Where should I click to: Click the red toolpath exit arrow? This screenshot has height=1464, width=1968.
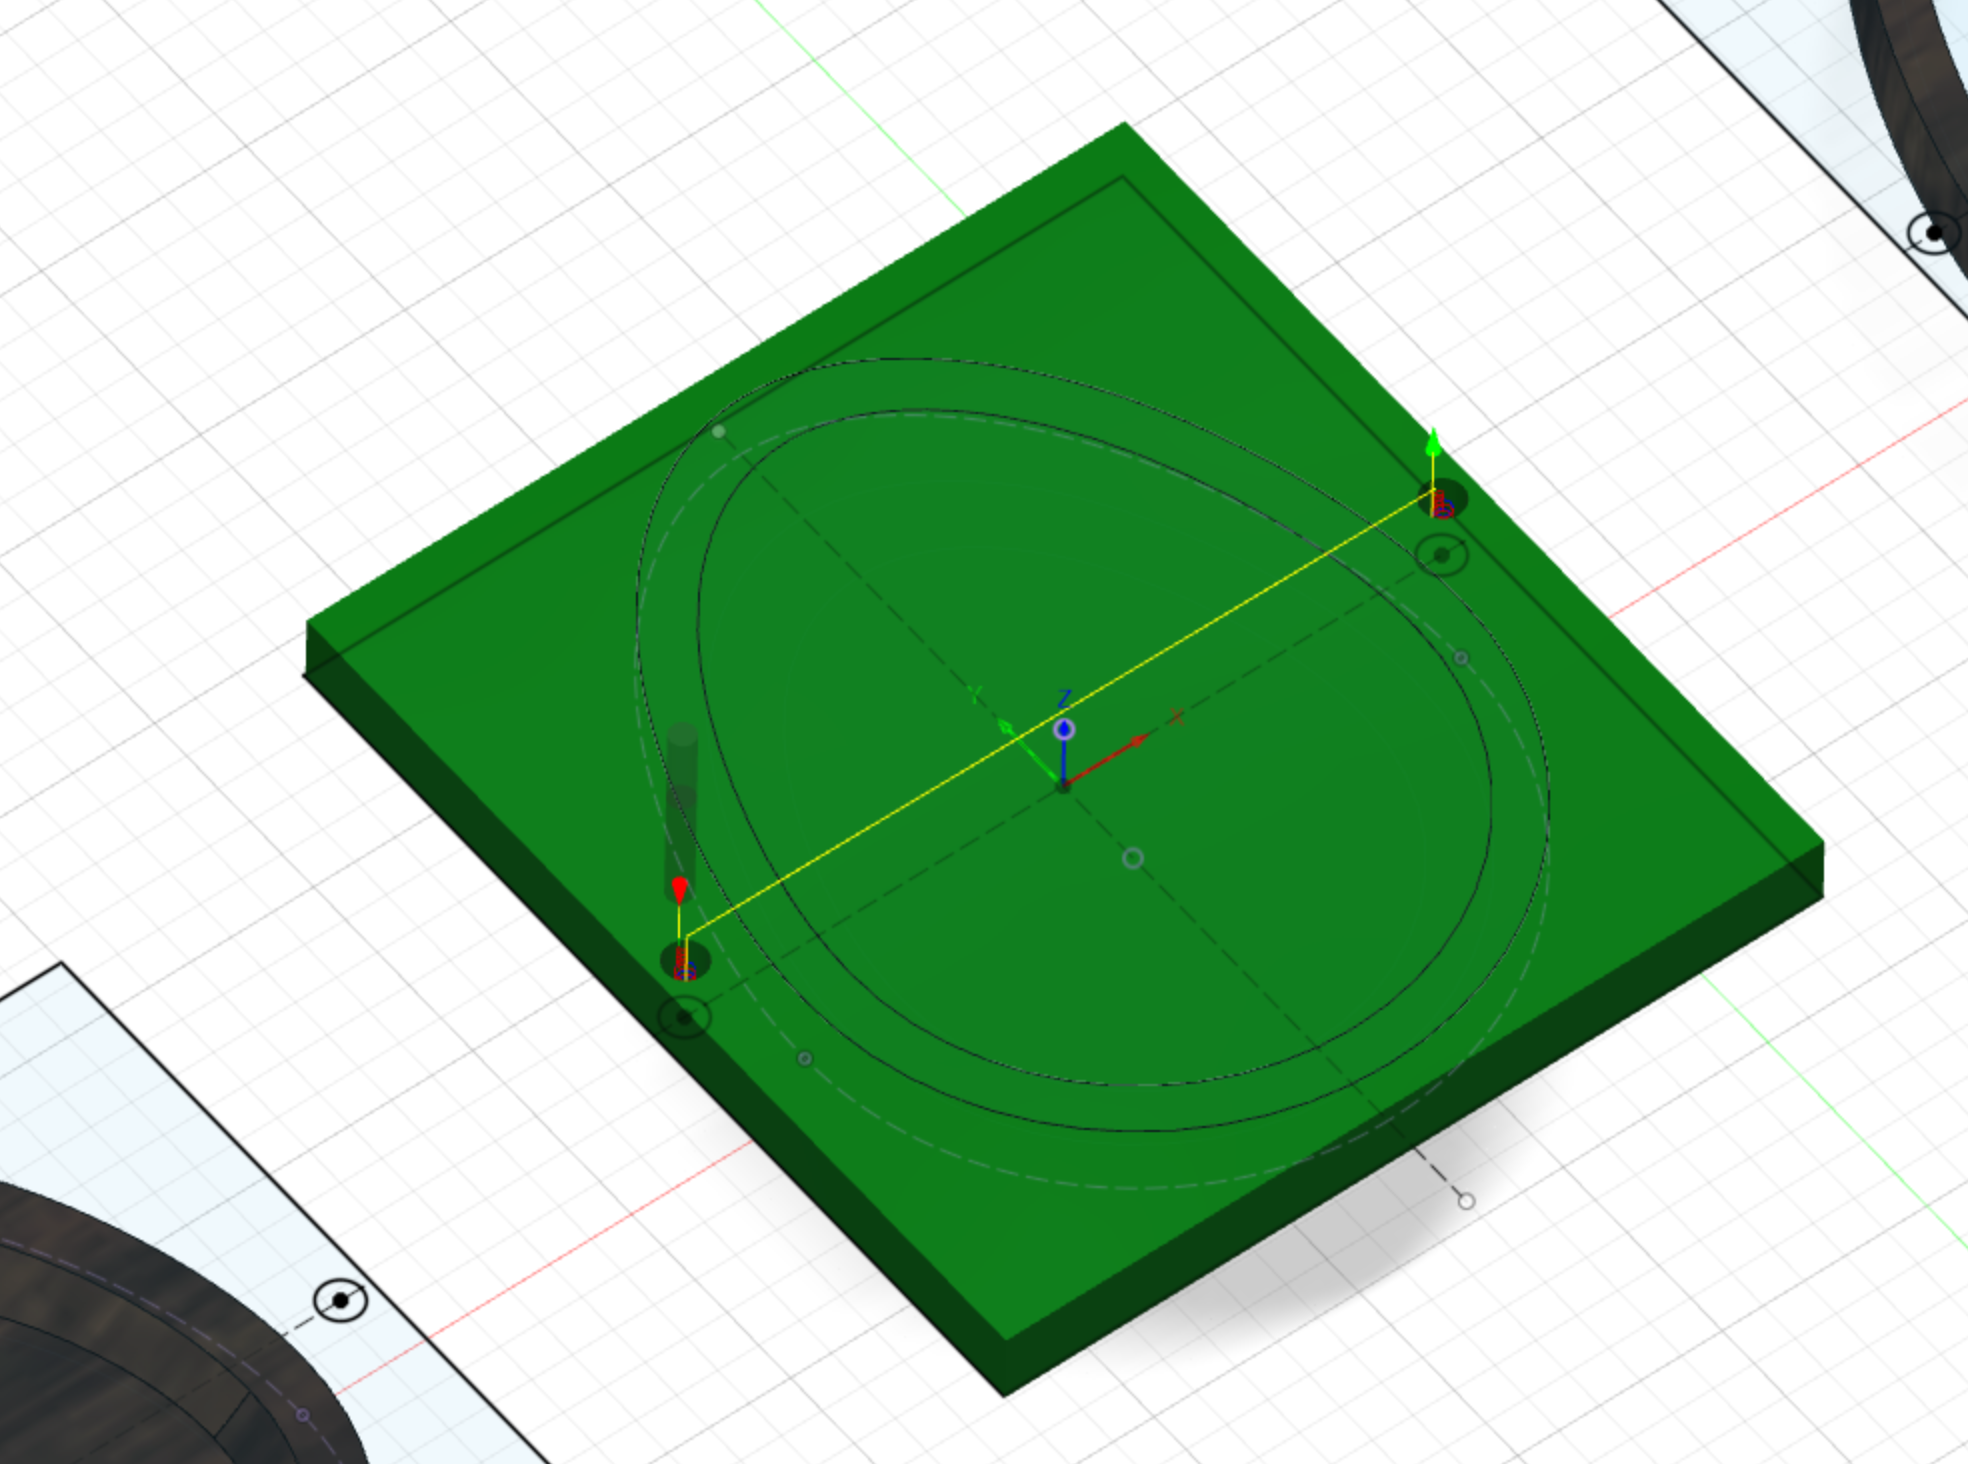pos(680,890)
